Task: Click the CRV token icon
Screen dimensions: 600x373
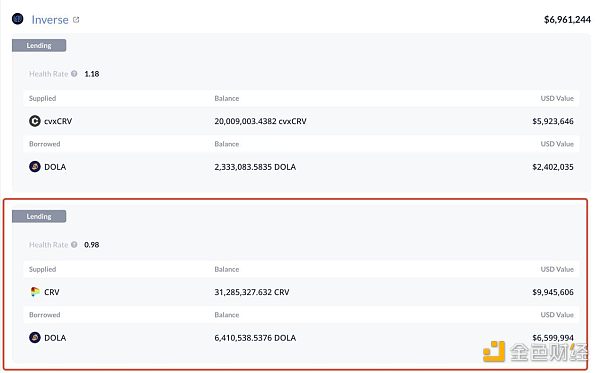Action: [35, 292]
